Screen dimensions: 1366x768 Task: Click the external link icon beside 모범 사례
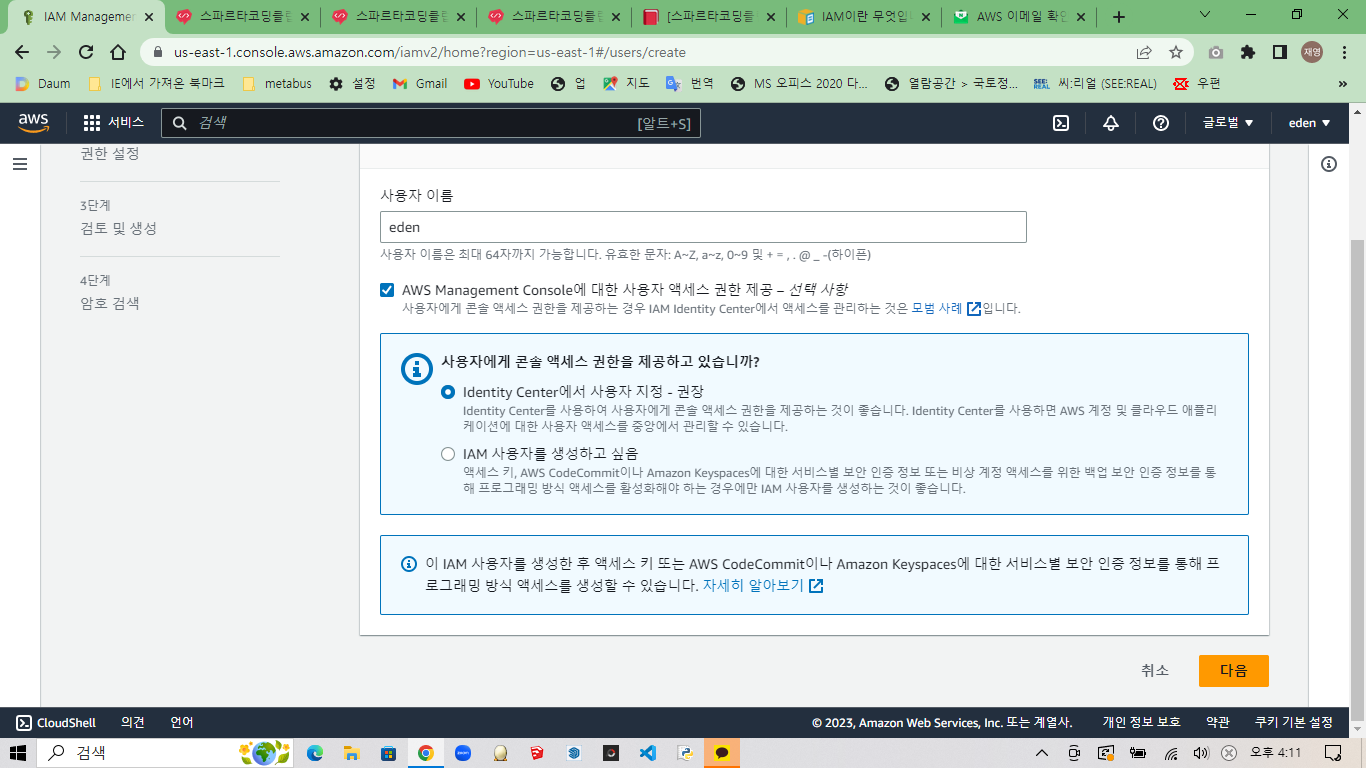click(973, 309)
